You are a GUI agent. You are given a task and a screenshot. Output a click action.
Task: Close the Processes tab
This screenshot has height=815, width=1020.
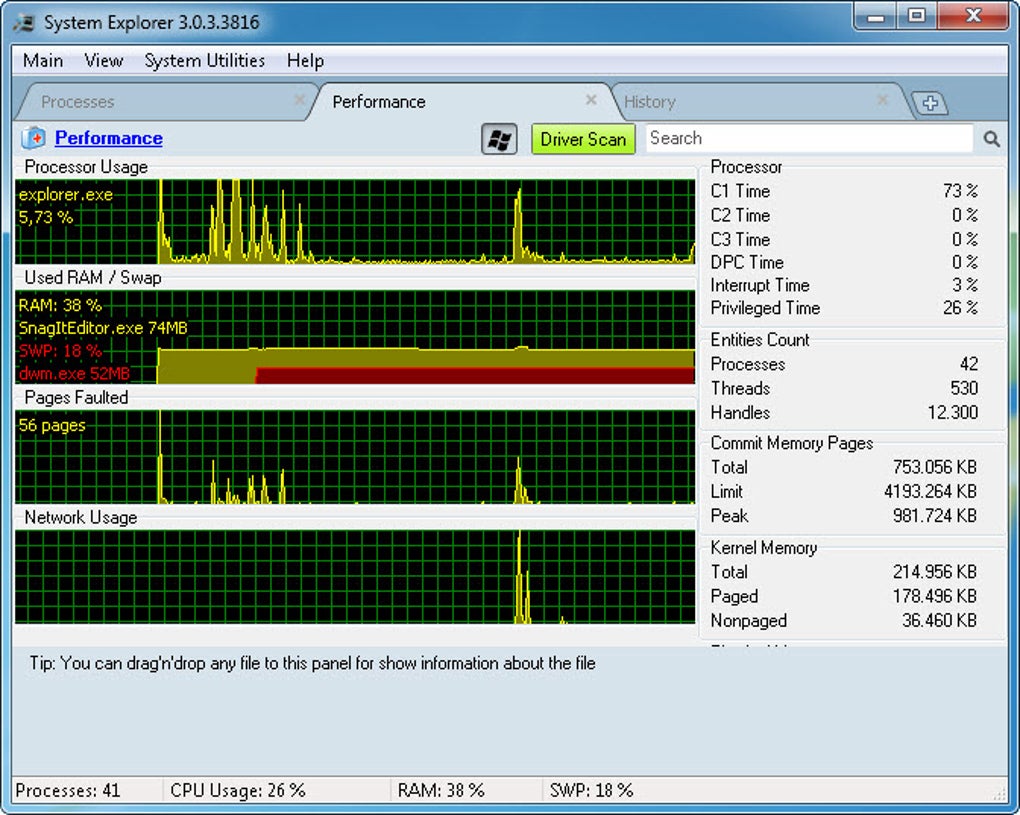click(299, 100)
